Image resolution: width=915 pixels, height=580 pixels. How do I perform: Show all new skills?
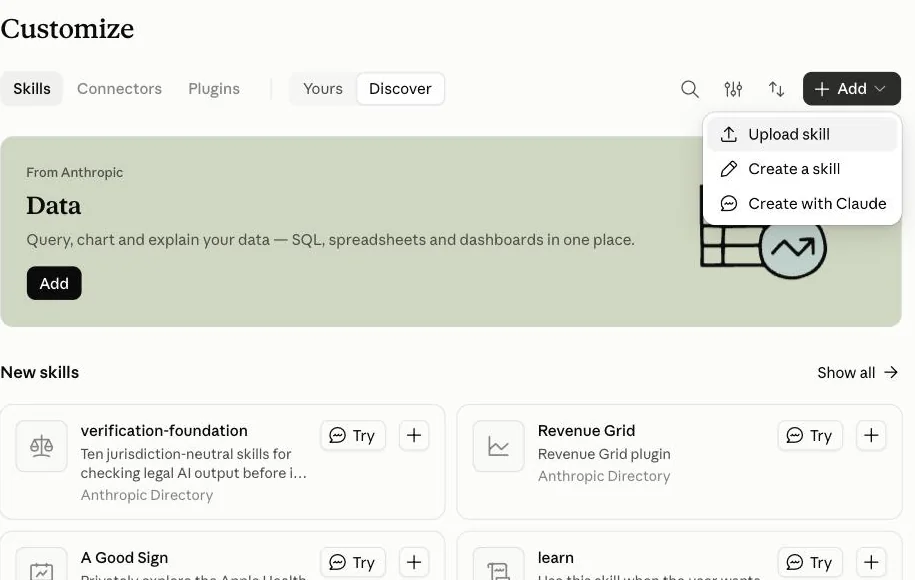[857, 372]
